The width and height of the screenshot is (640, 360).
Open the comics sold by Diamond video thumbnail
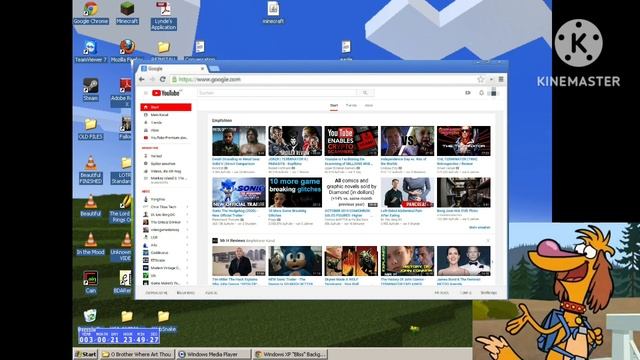351,192
